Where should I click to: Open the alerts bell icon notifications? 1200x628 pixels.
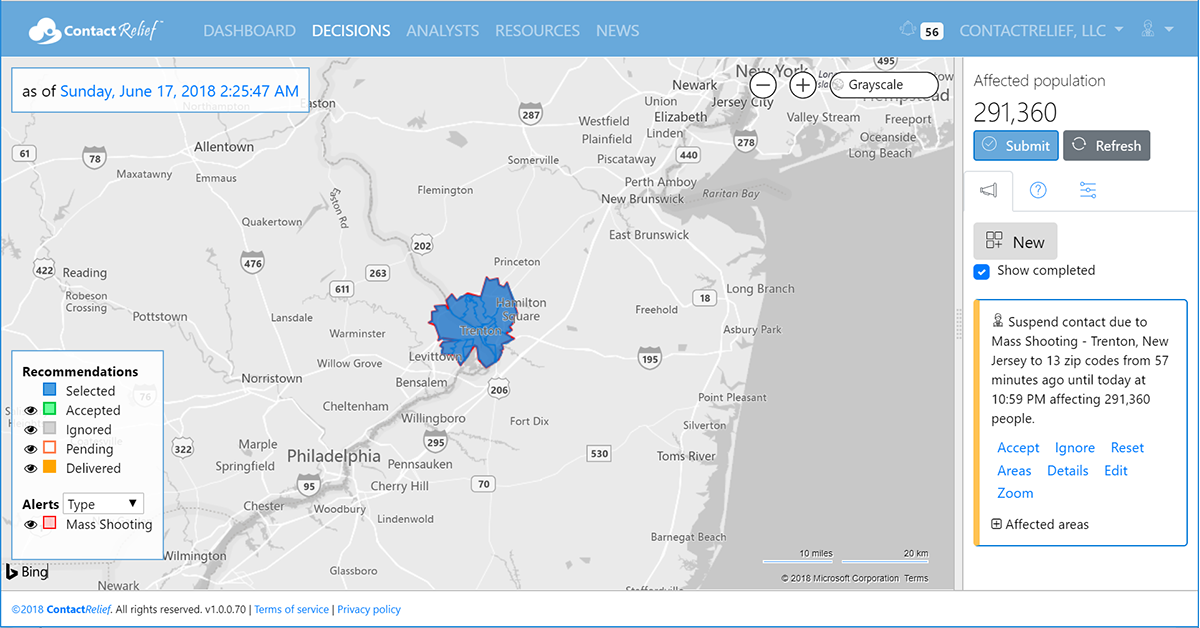pos(908,30)
